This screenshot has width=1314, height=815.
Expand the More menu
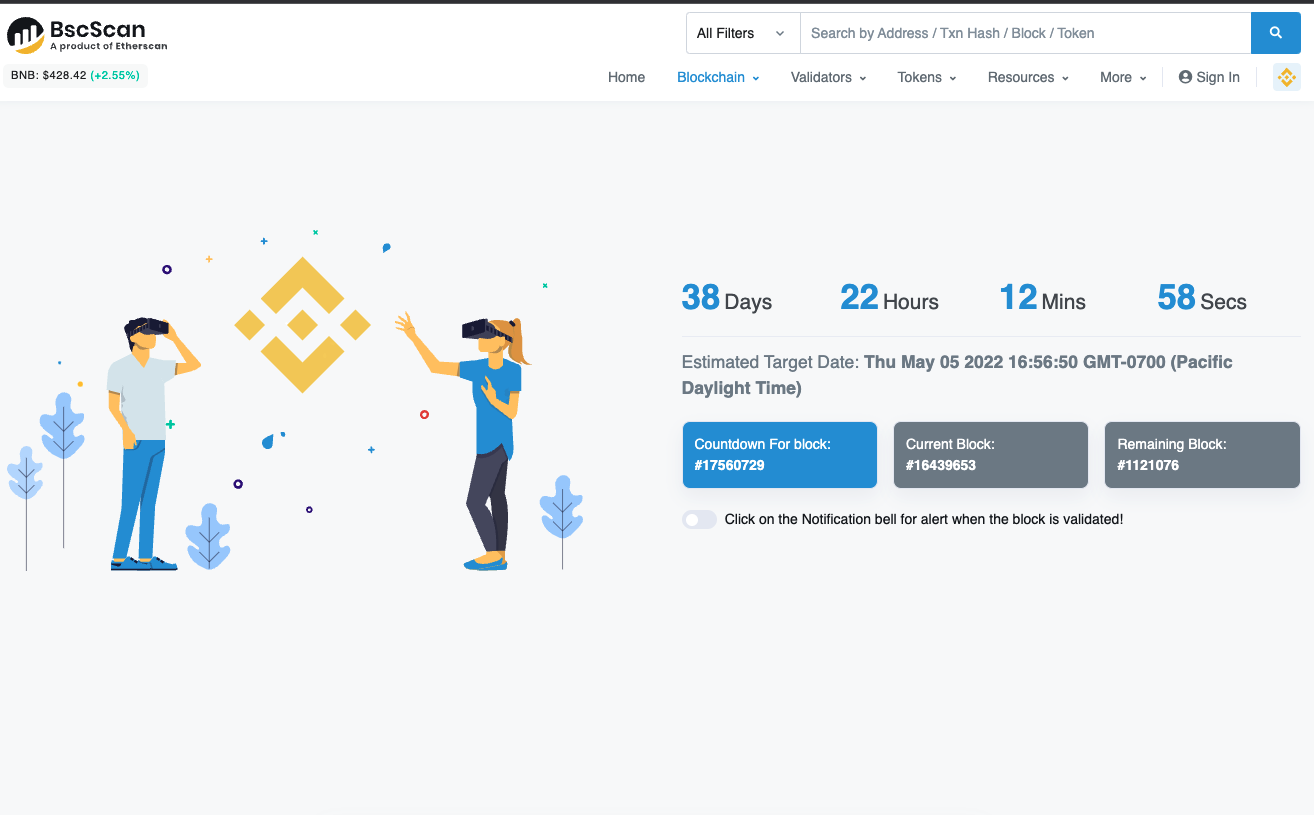[x=1123, y=77]
